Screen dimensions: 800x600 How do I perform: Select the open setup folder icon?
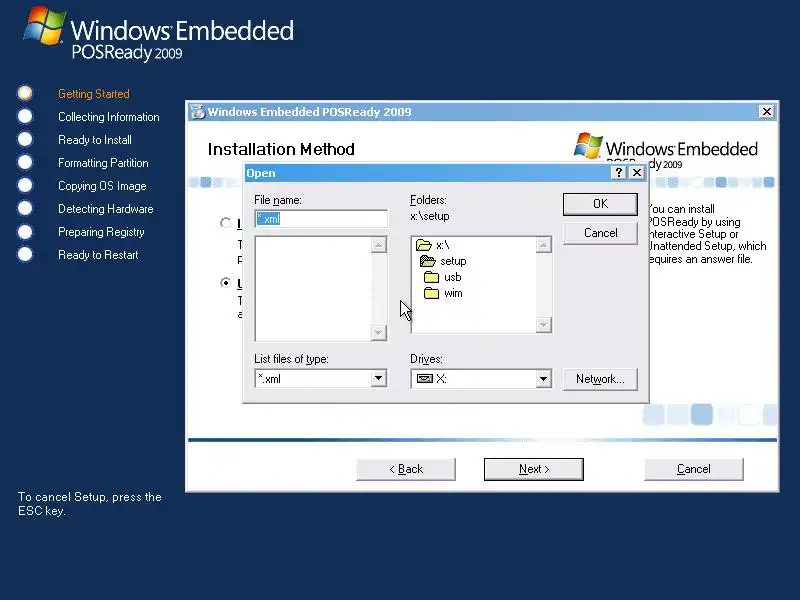click(428, 261)
